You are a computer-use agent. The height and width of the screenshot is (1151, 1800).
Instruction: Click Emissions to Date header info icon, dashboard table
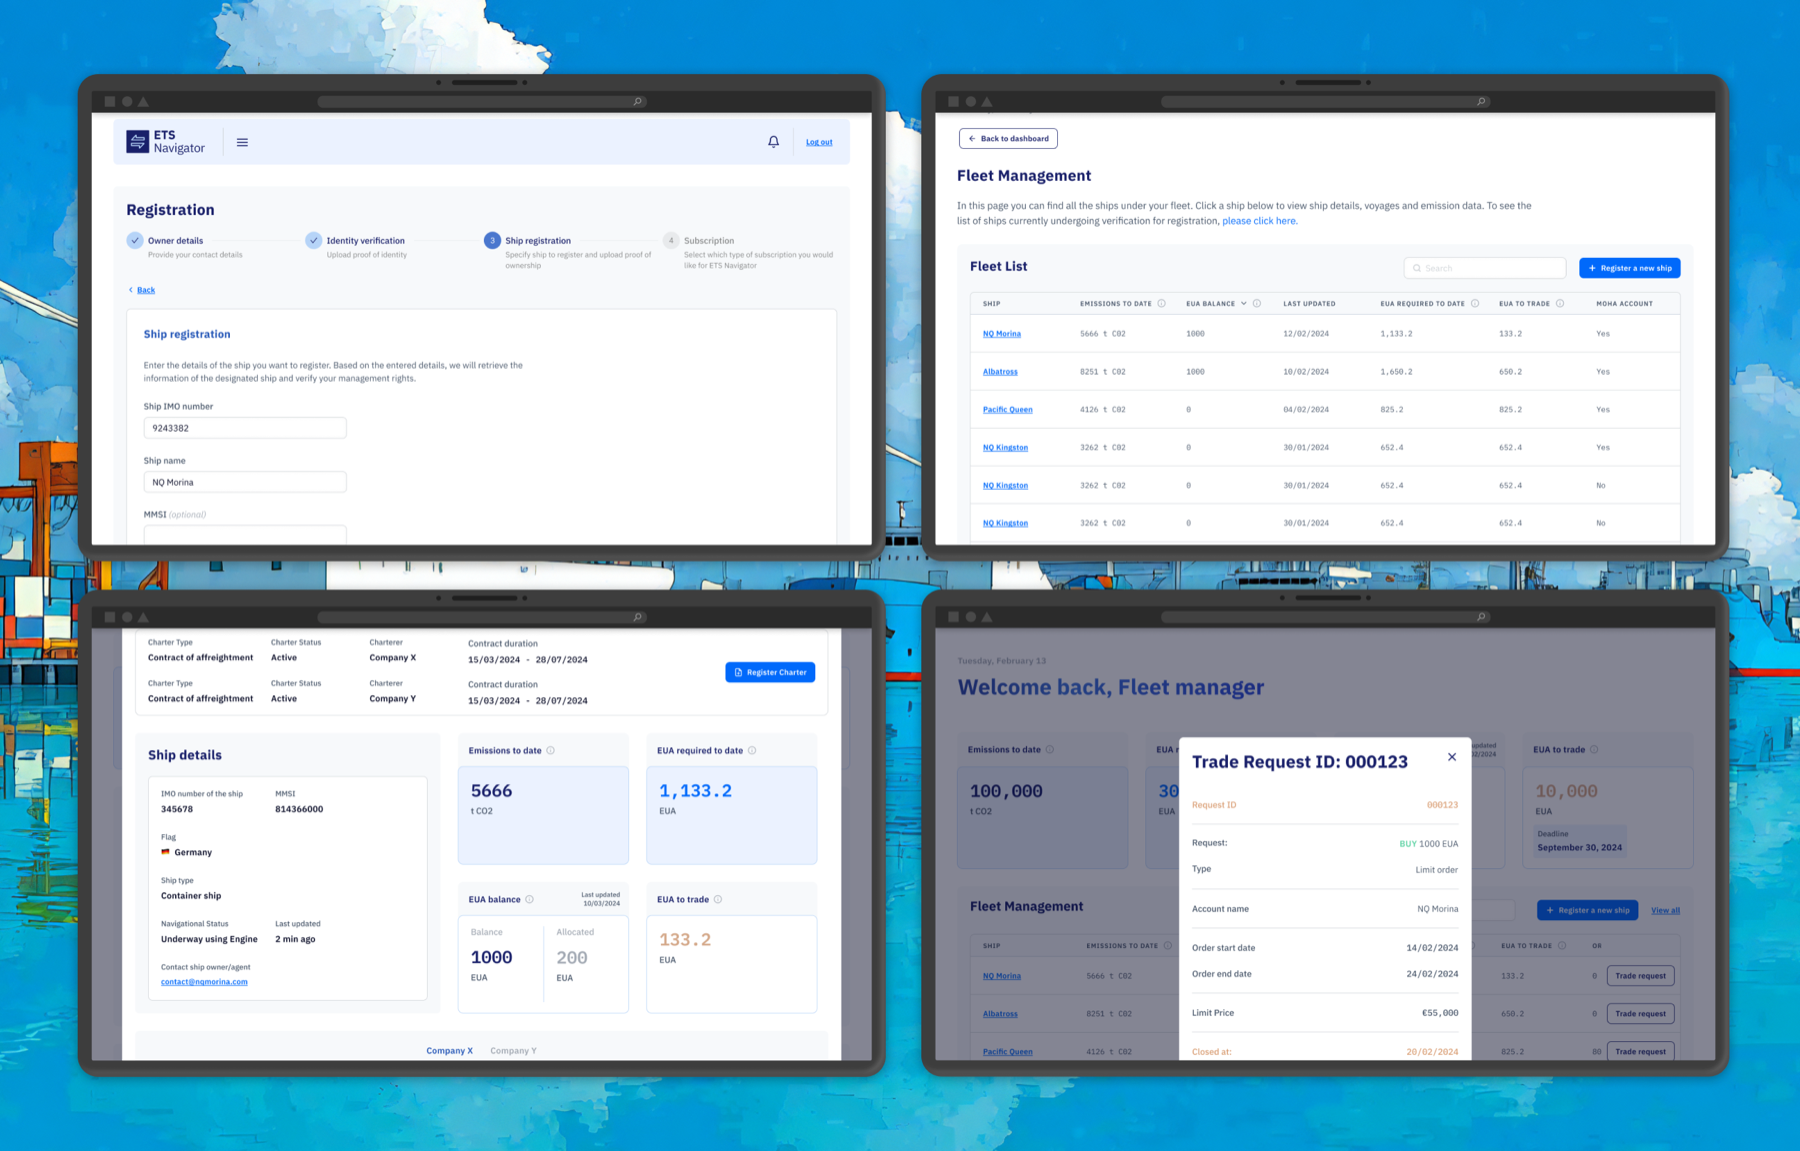tap(1167, 945)
